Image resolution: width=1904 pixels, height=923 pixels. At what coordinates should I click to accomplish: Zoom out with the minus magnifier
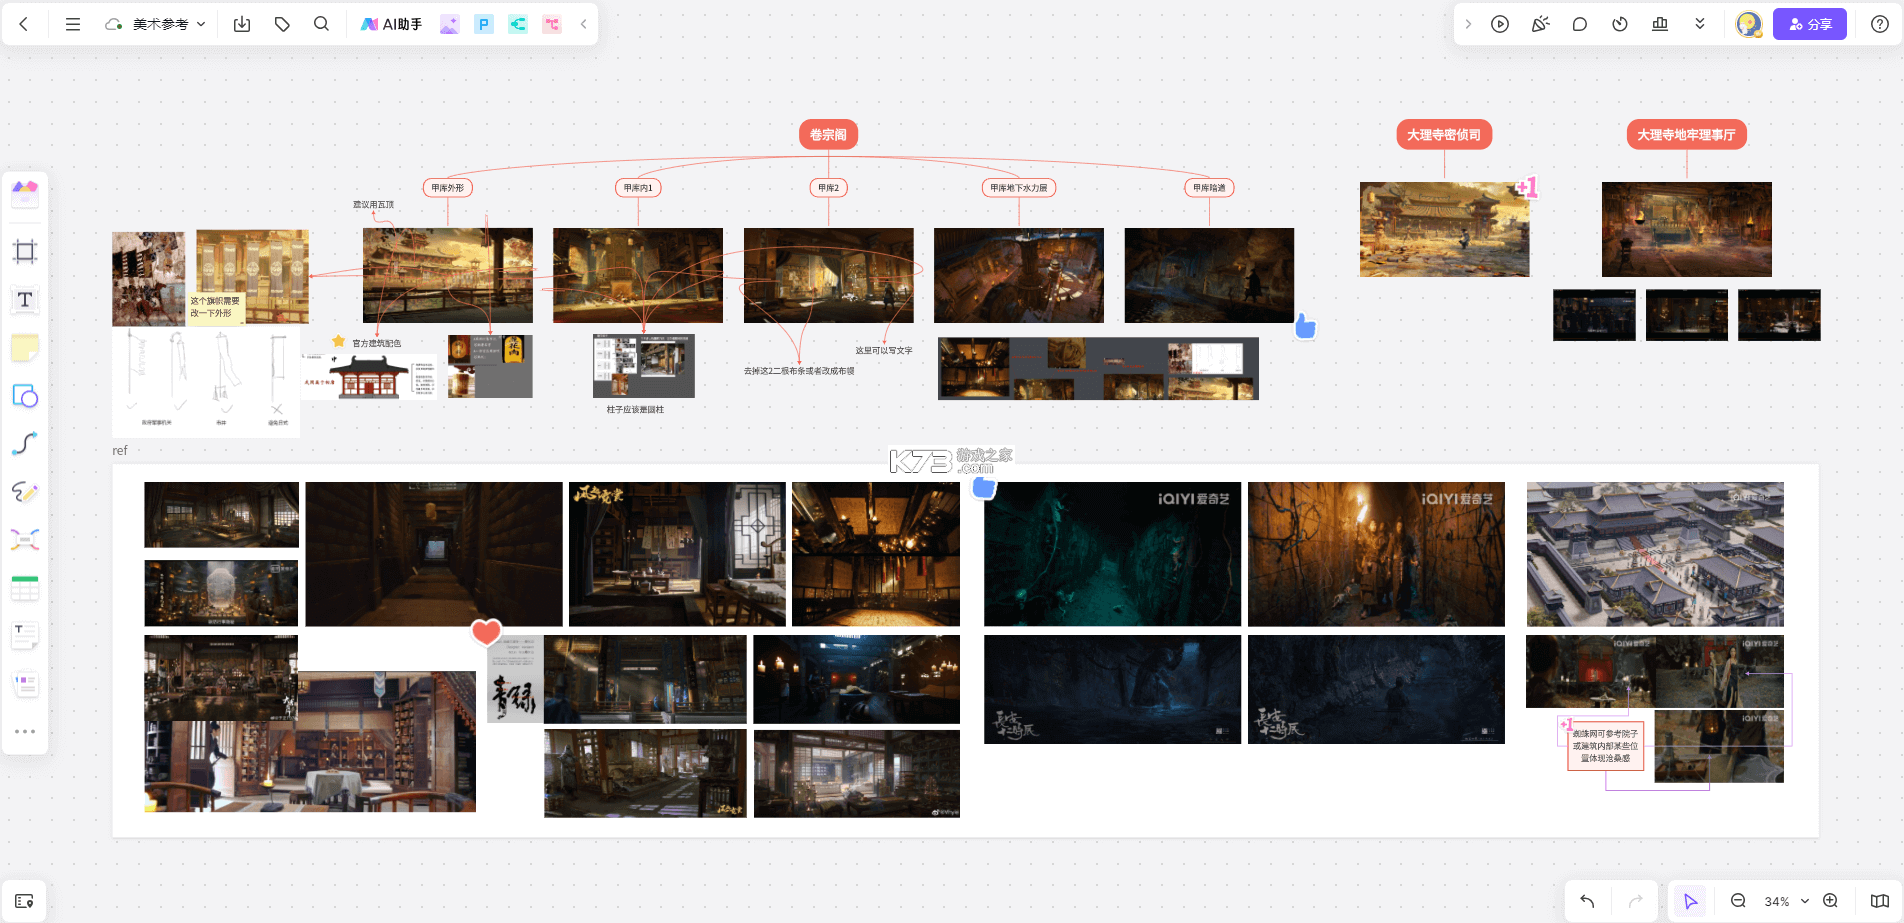(x=1738, y=901)
